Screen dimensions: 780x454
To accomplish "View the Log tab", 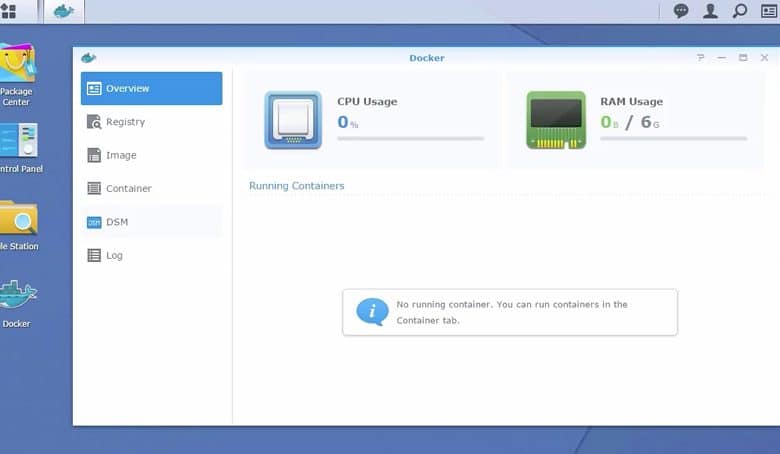I will [151, 255].
